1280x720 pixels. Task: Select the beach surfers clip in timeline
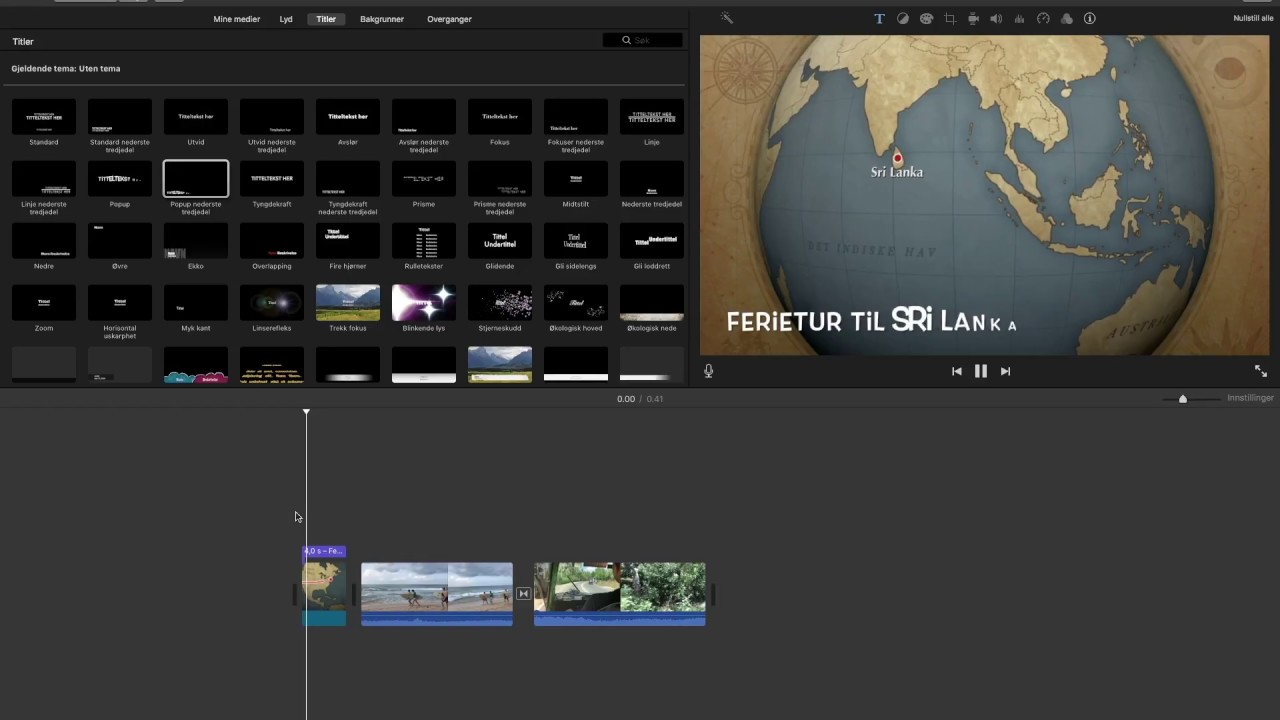[437, 594]
